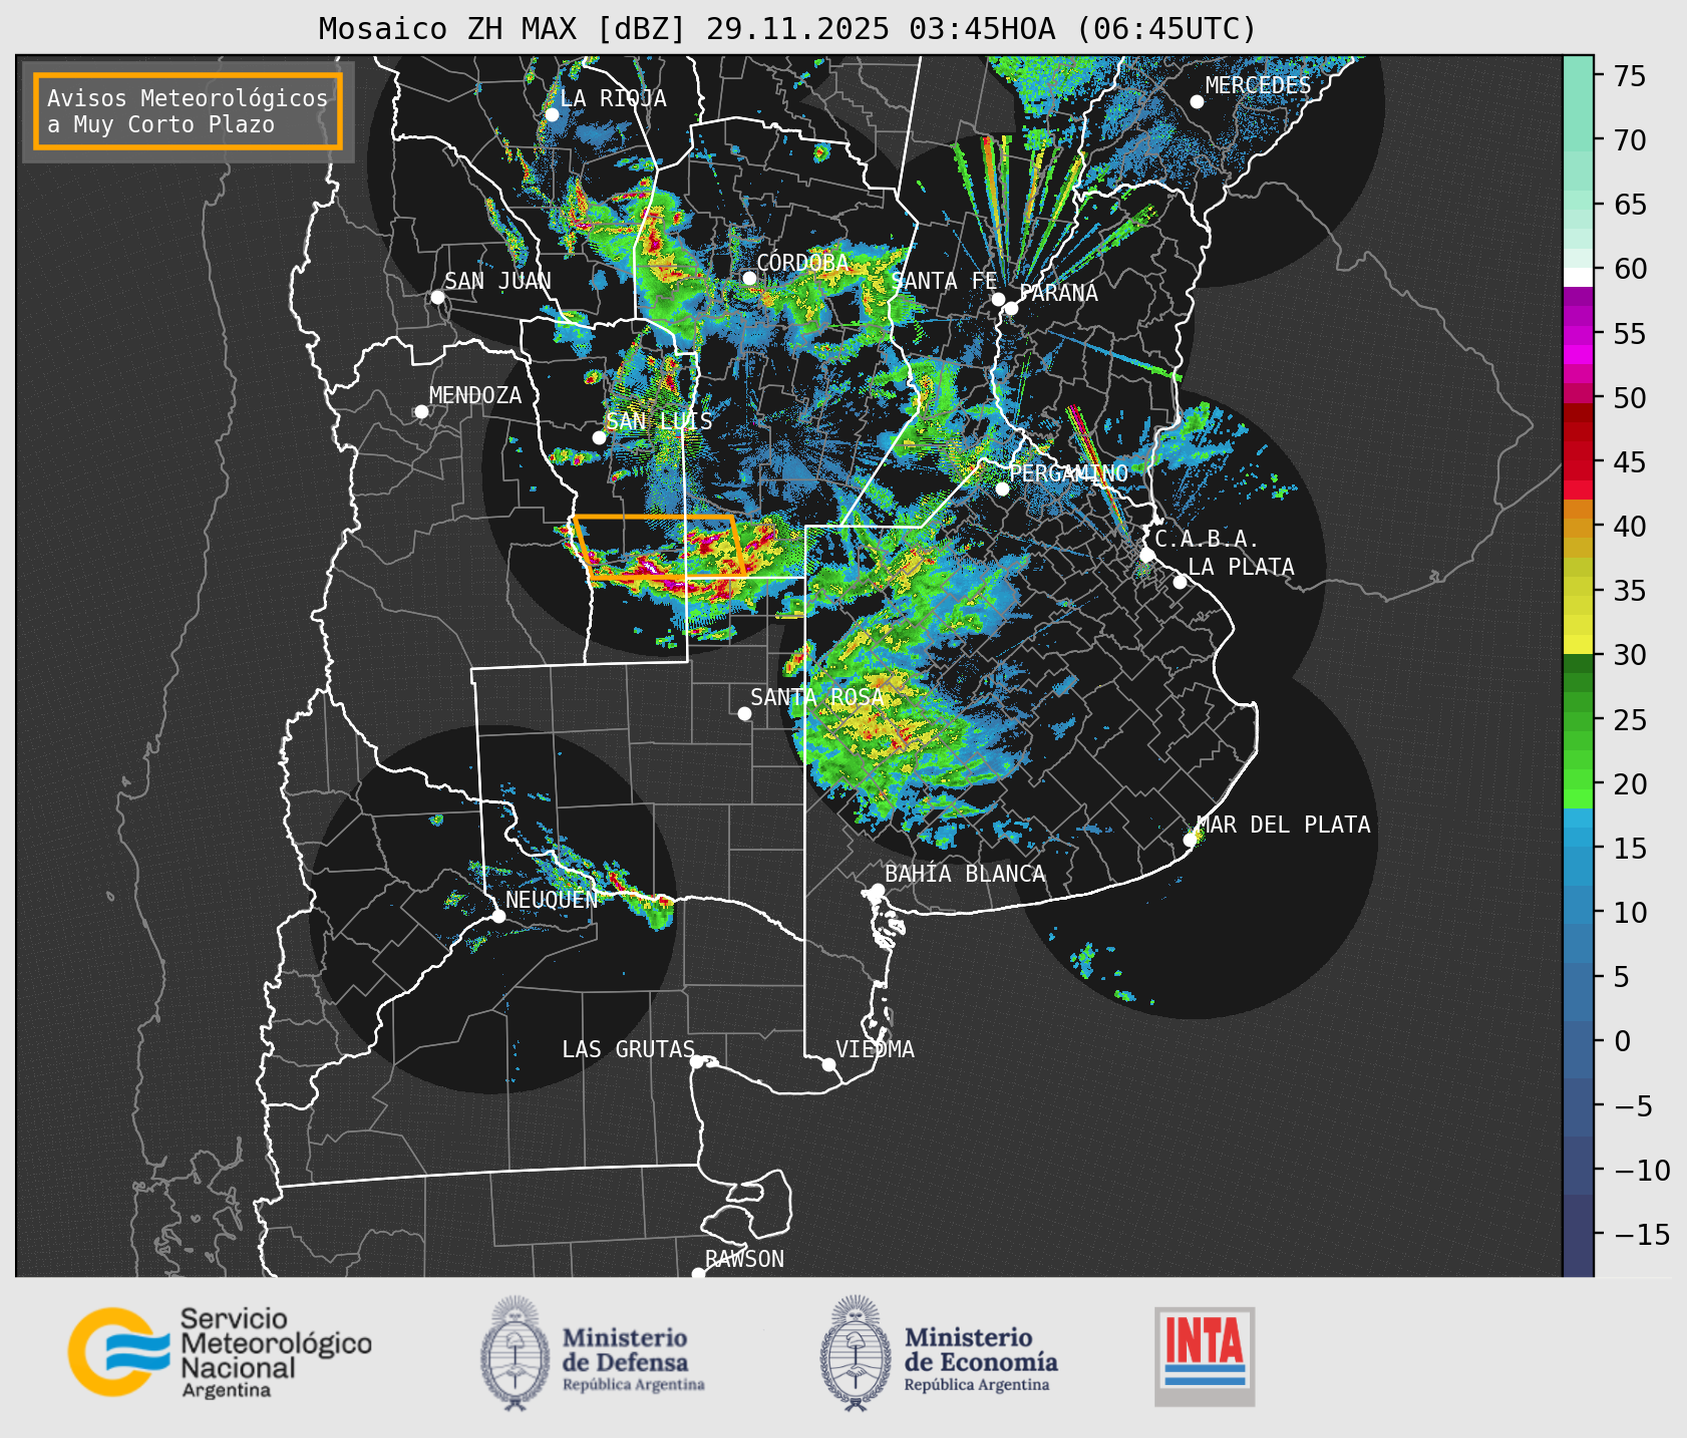Click the Santa Rosa city marker
Viewport: 1687px width, 1438px height.
tap(744, 713)
